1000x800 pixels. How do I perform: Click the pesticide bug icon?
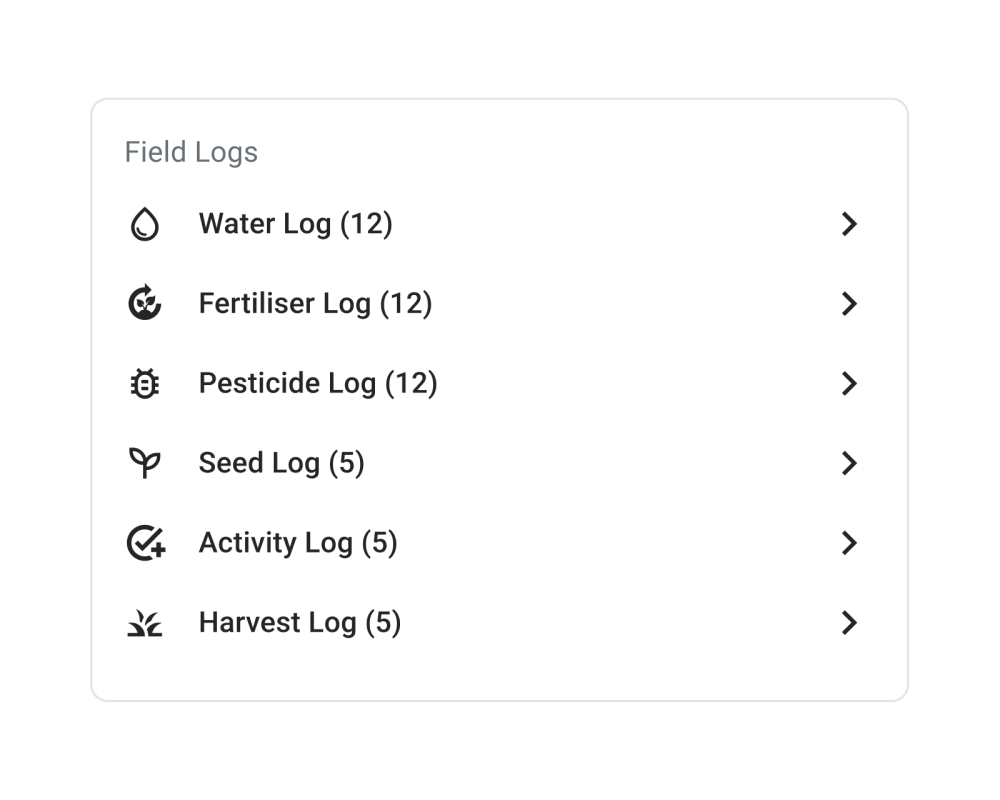point(145,383)
